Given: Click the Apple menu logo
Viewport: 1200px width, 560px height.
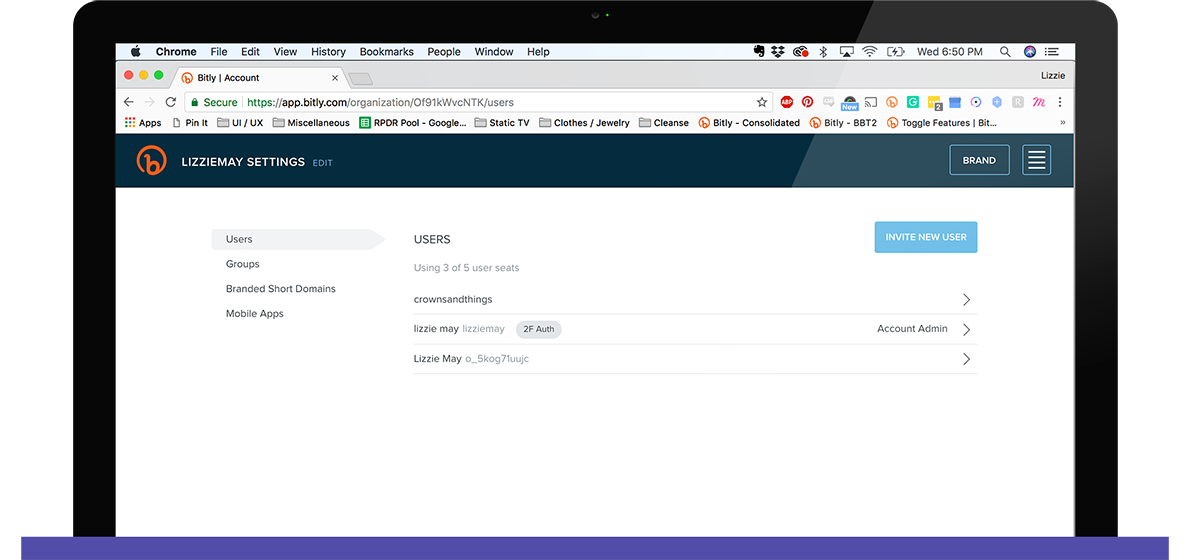Looking at the screenshot, I should [135, 52].
